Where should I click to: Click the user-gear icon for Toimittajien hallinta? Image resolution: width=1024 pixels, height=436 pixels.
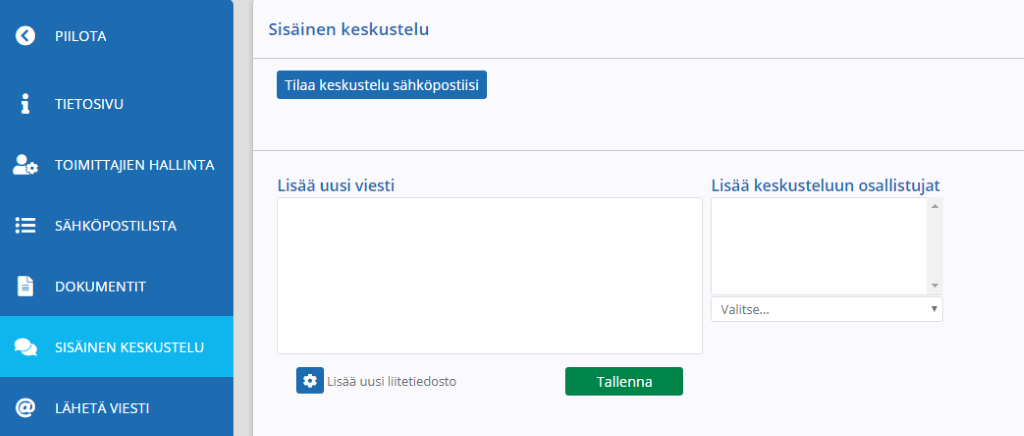point(25,165)
